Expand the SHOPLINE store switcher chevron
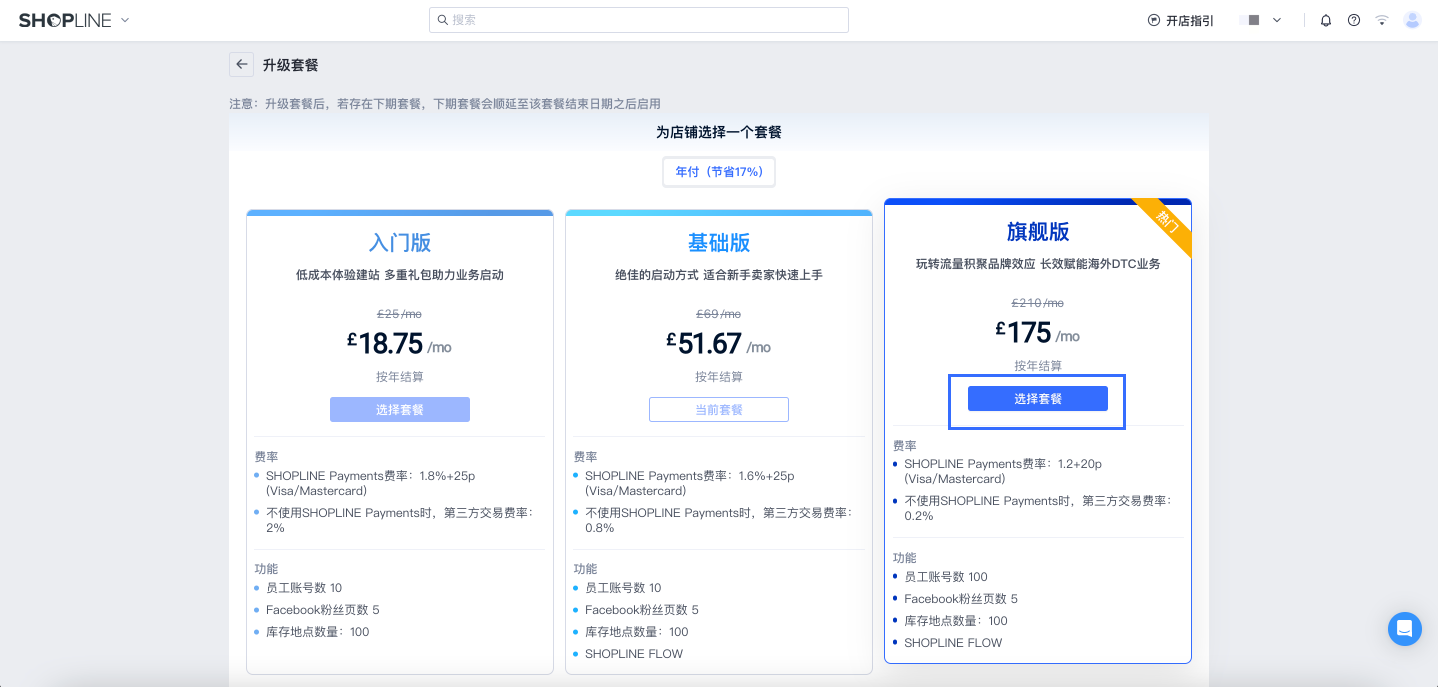Screen dimensions: 1438x687 (x=125, y=20)
